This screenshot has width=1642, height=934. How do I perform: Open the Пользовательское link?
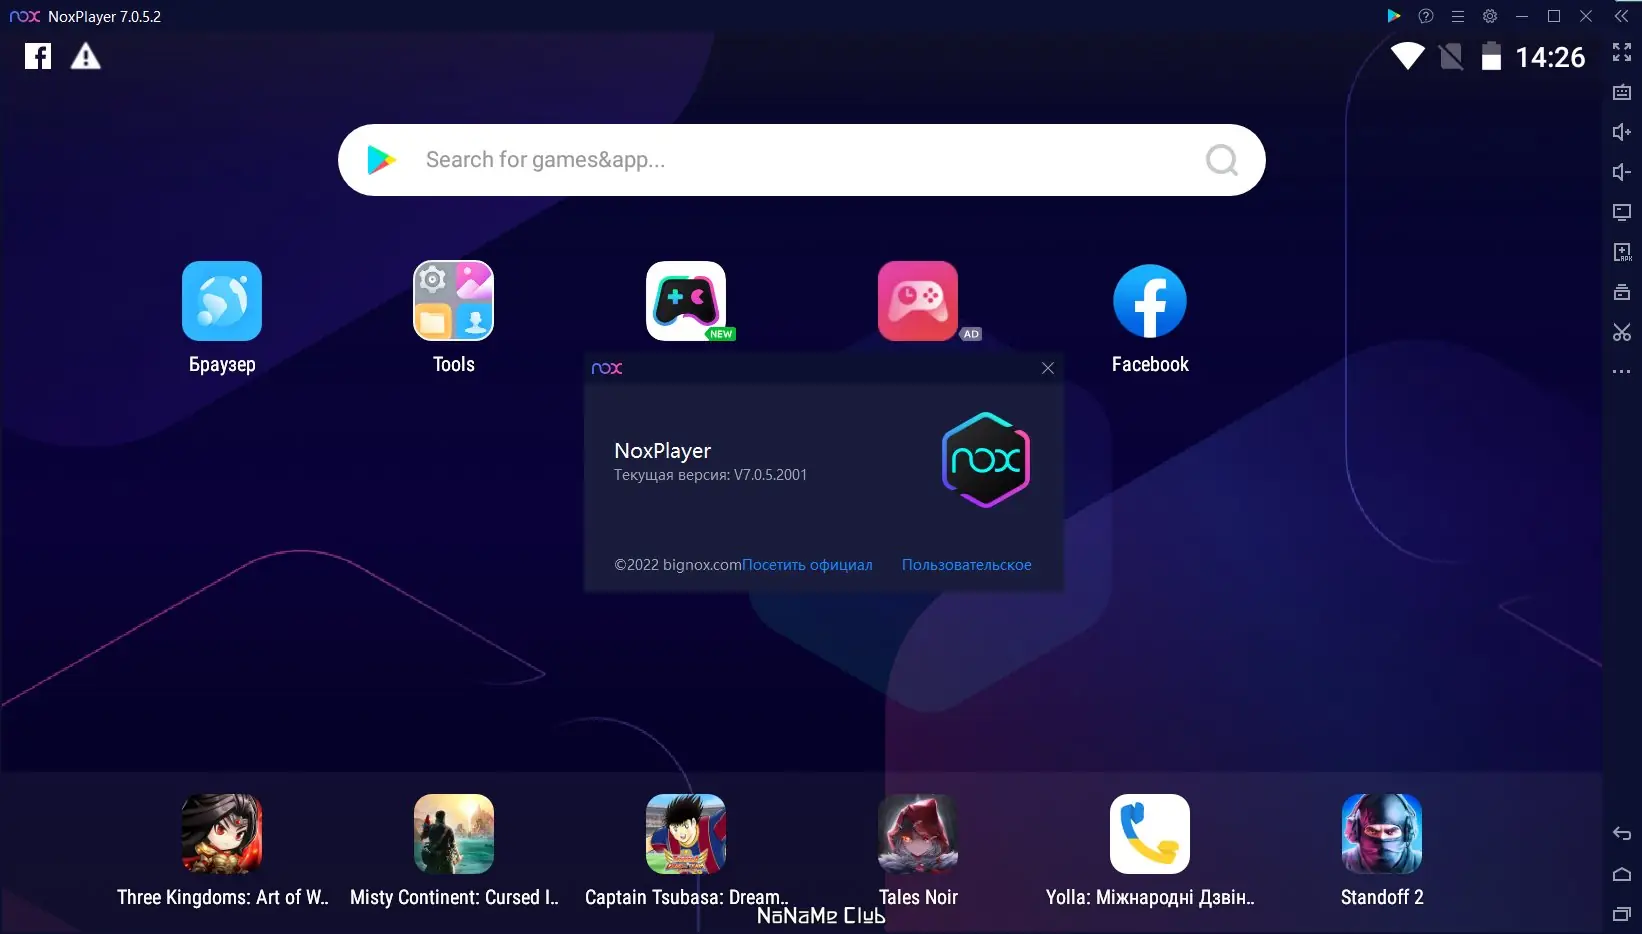pyautogui.click(x=967, y=565)
